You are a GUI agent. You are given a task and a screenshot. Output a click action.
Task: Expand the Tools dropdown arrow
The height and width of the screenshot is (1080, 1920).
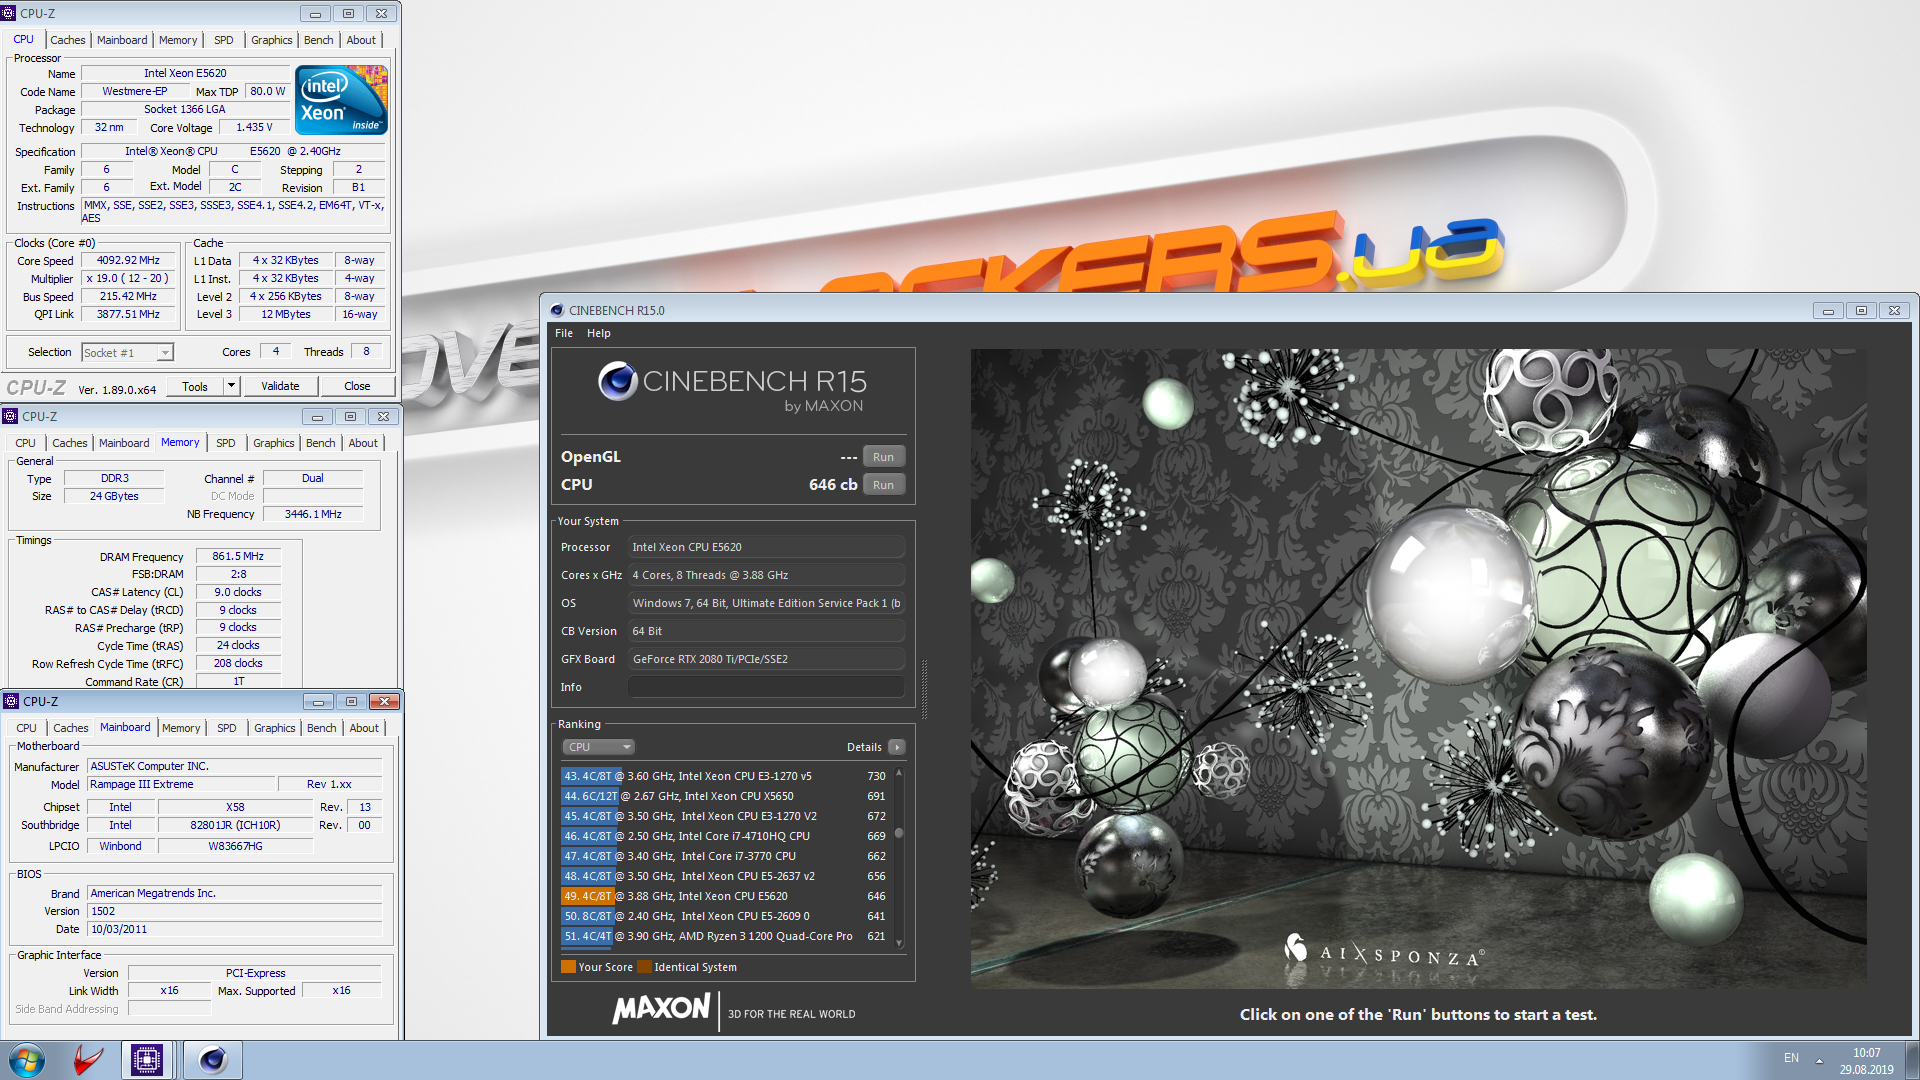coord(231,386)
